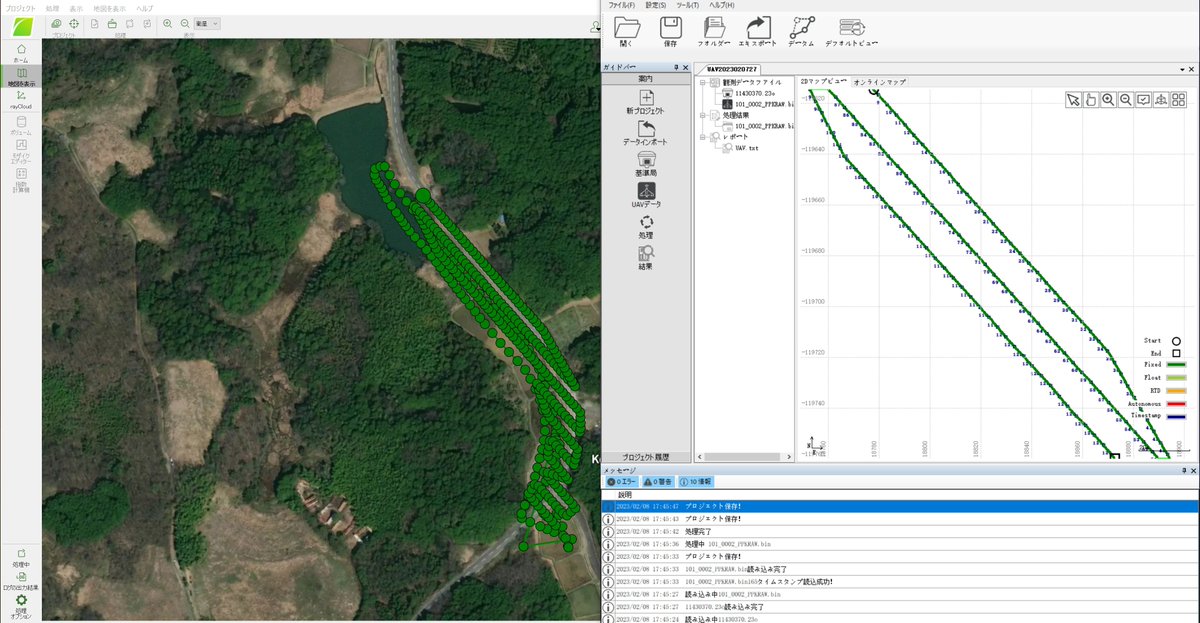Pin the ガイドバー panel
This screenshot has height=623, width=1200.
pos(676,67)
